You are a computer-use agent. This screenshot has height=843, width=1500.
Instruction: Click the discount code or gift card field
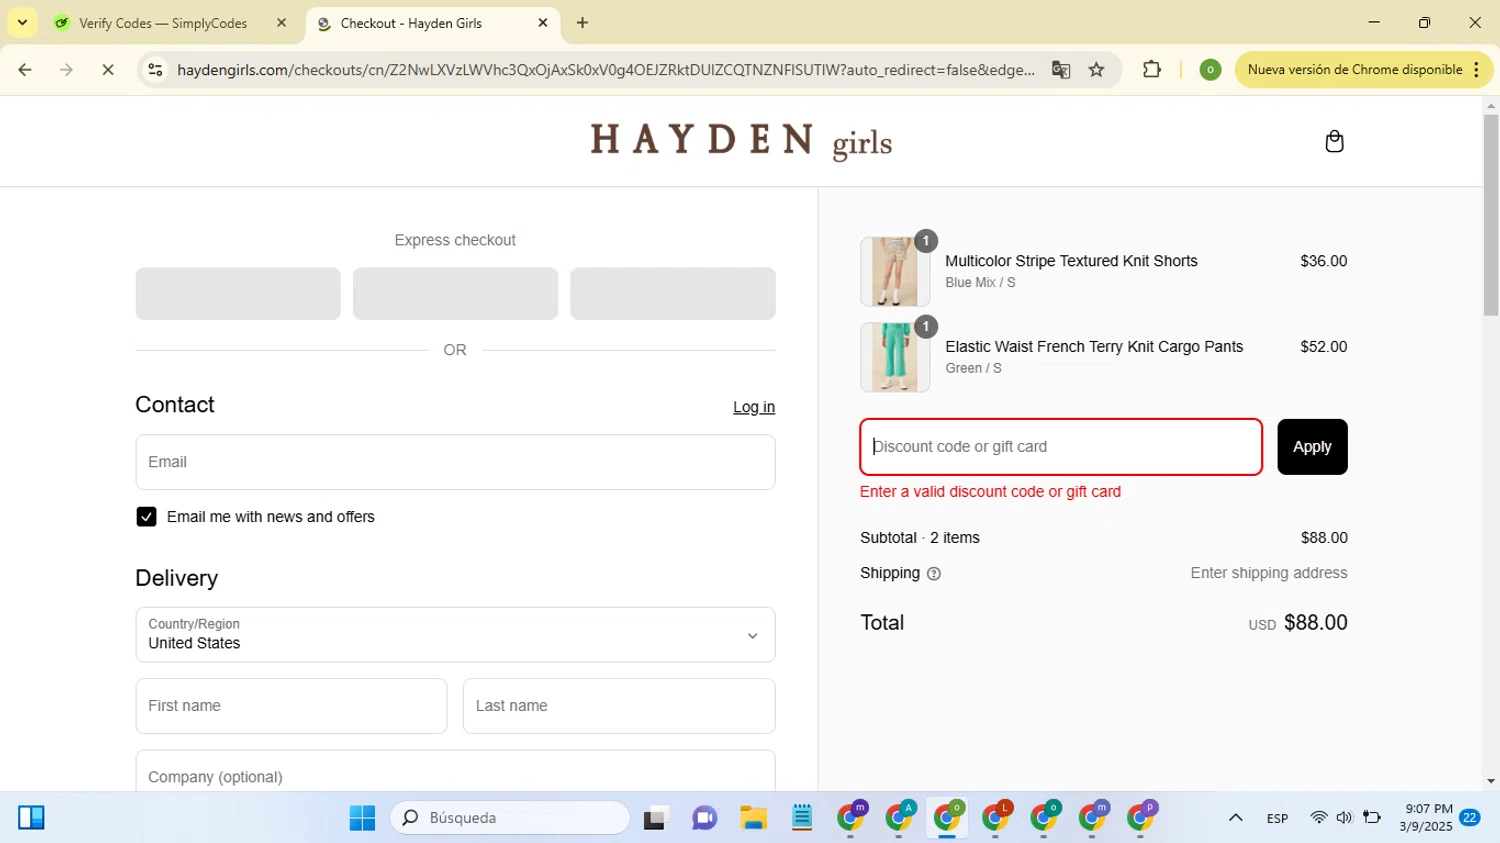point(1061,447)
